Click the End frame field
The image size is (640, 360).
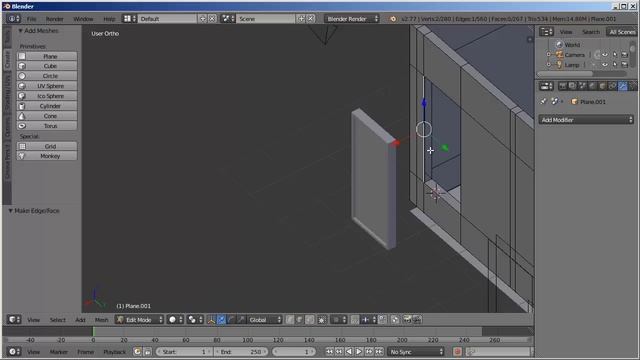(241, 352)
